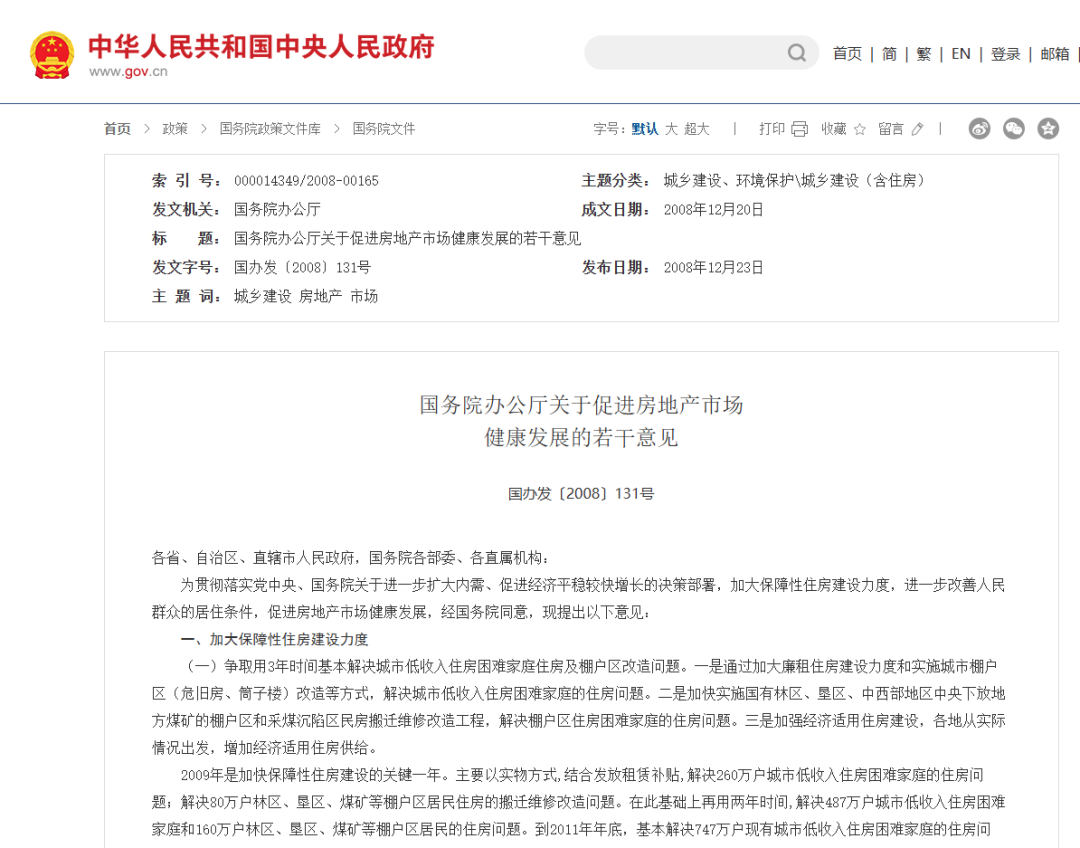
Task: Switch site language to EN
Action: point(961,54)
